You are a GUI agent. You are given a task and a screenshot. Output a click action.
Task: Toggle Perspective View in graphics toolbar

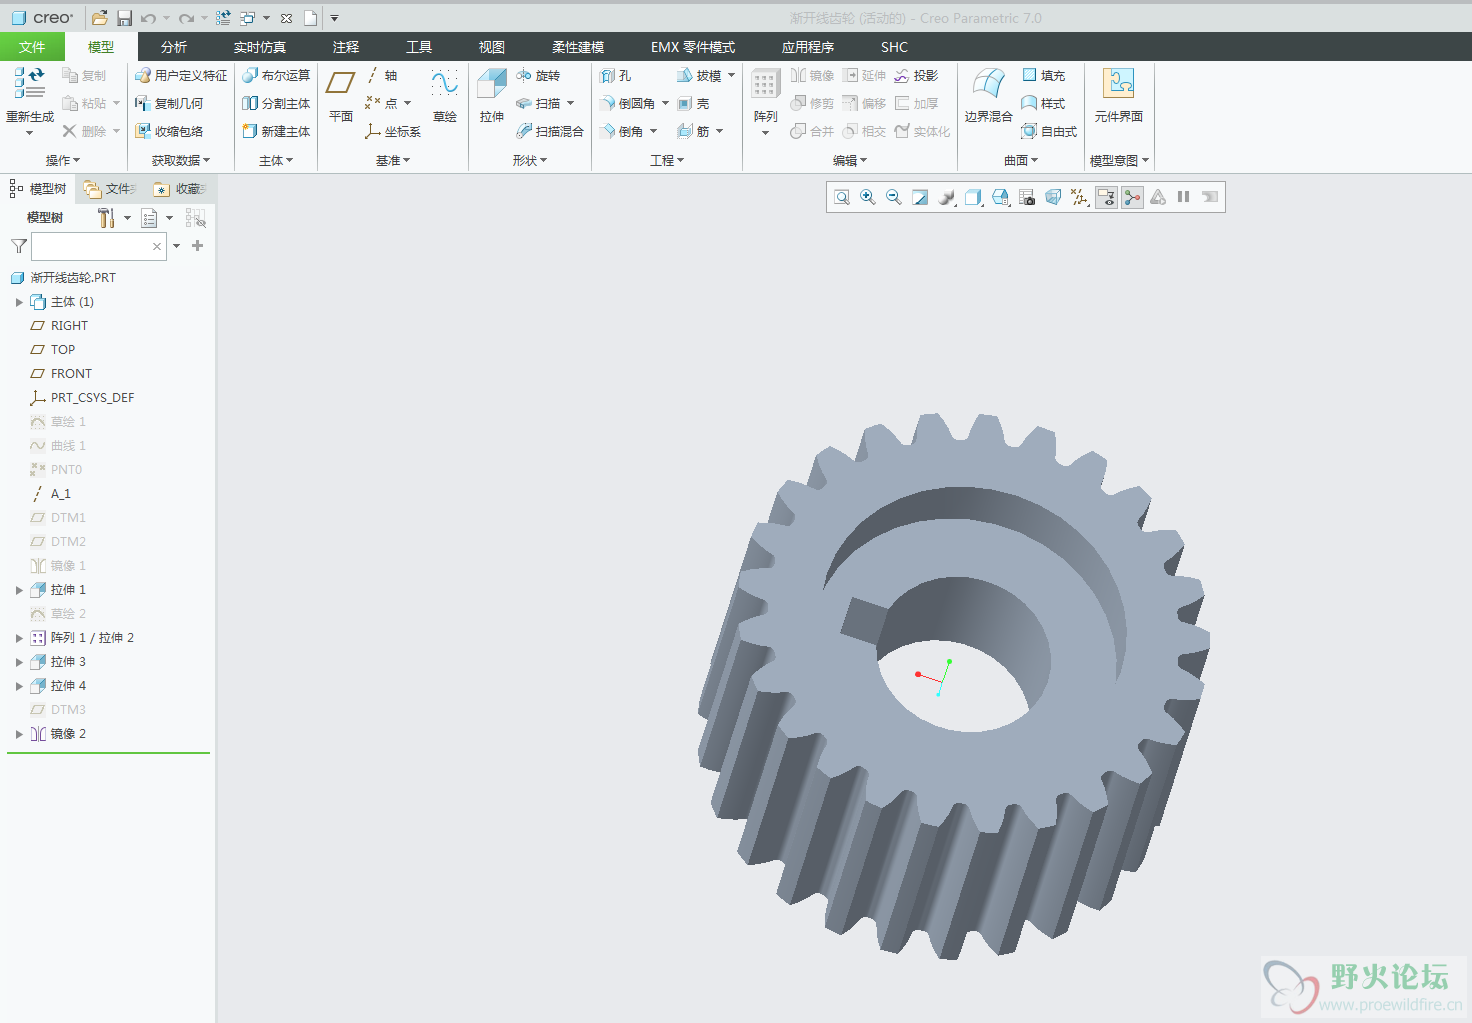pos(1053,197)
